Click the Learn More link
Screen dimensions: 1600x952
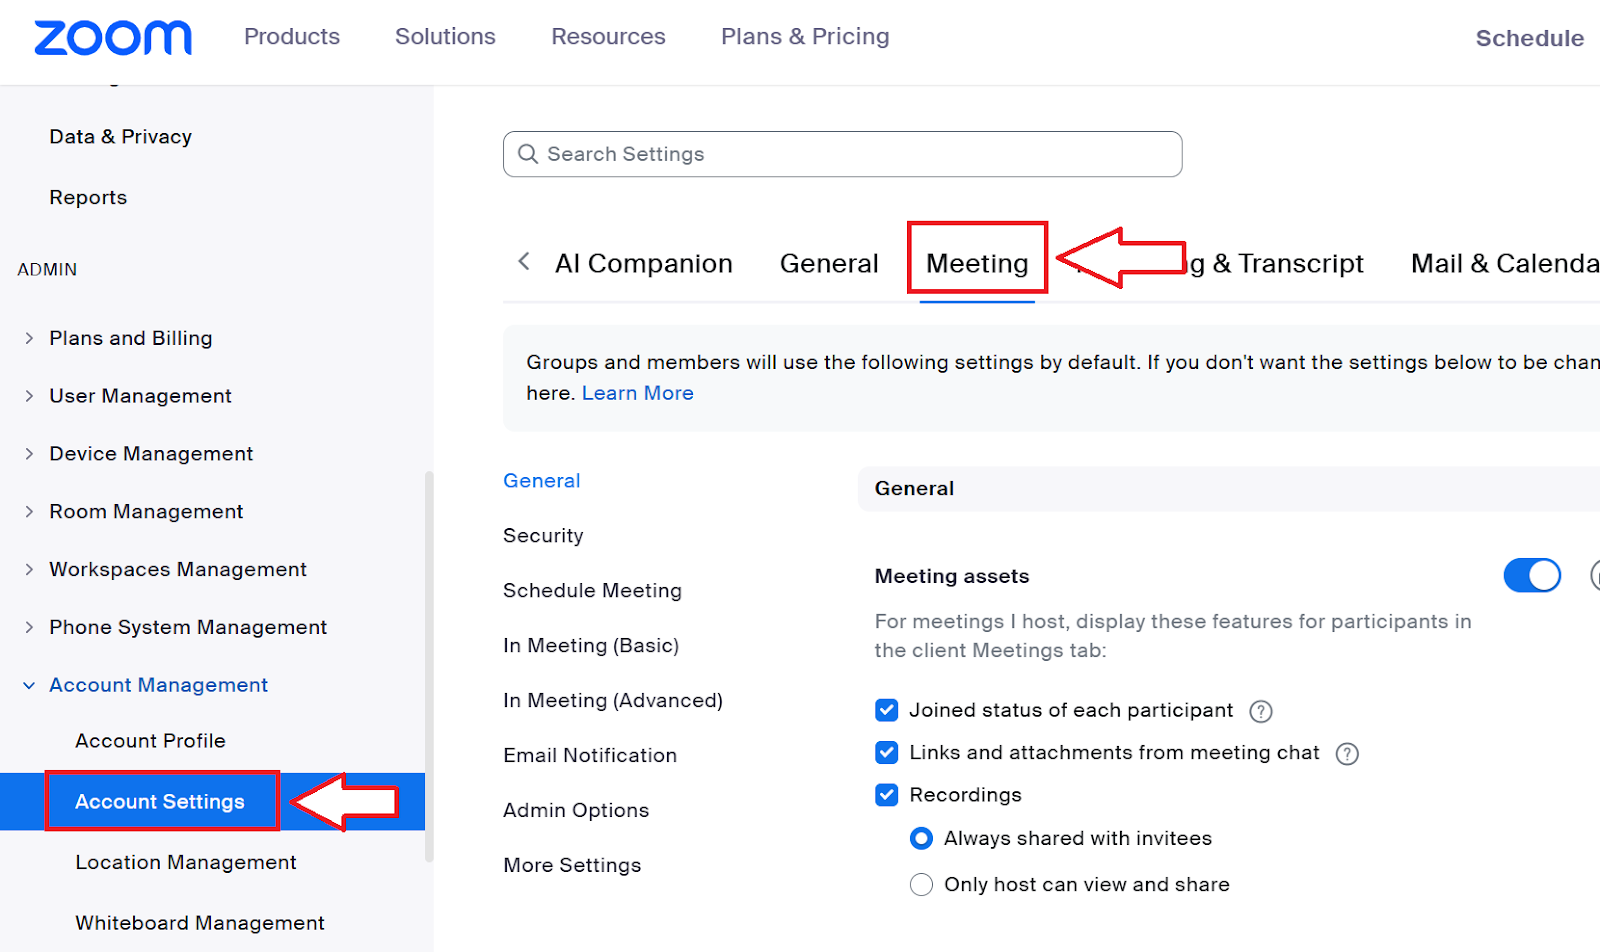click(x=637, y=392)
